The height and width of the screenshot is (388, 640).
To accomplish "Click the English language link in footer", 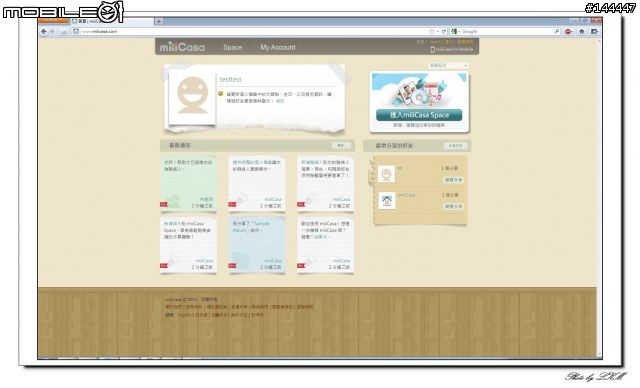I will pyautogui.click(x=184, y=315).
